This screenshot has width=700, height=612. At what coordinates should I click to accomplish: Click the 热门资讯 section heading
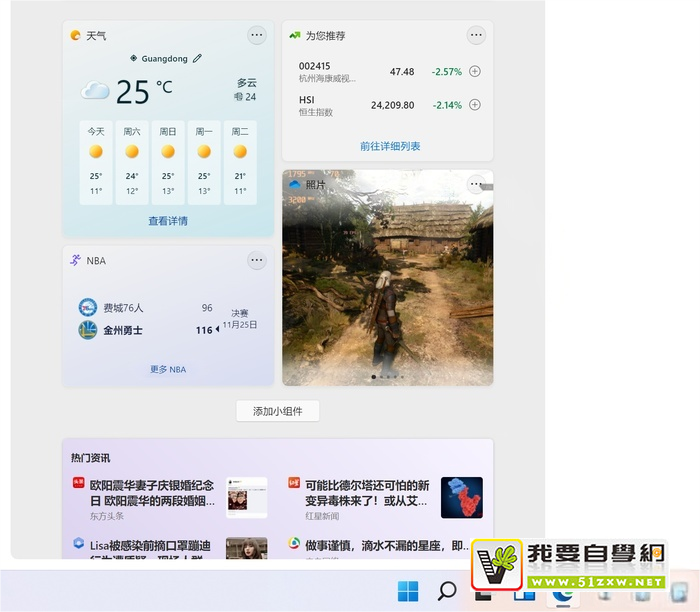(x=91, y=458)
